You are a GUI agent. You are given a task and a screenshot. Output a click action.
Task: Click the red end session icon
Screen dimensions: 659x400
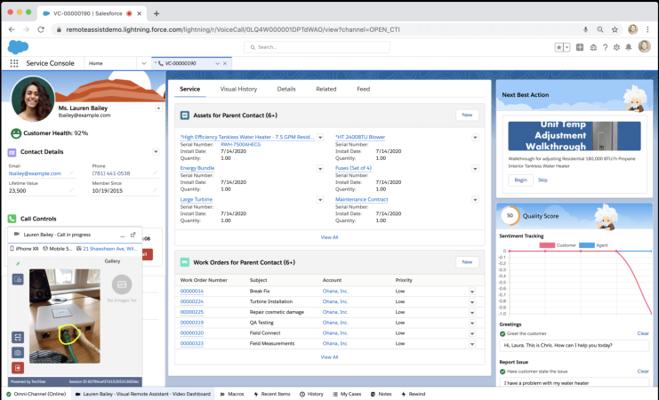(x=18, y=368)
